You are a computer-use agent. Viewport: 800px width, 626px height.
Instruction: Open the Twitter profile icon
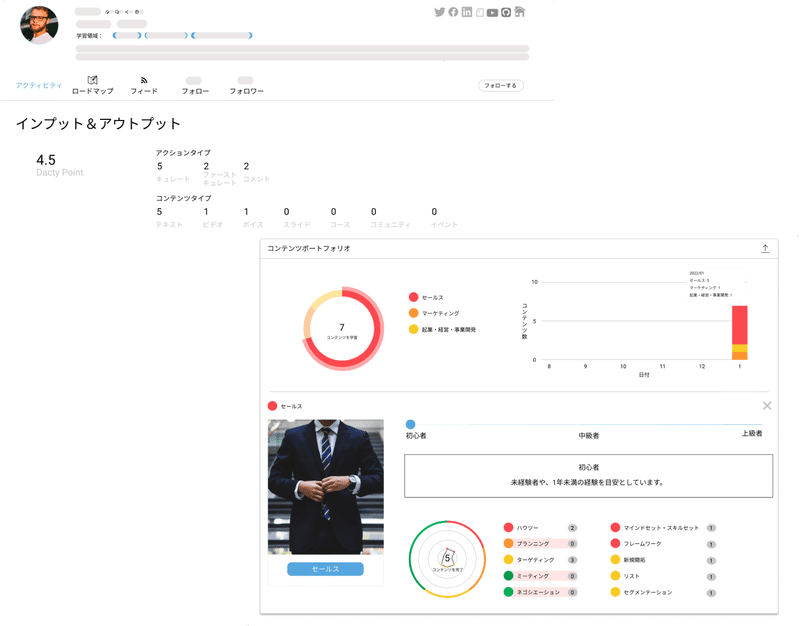440,13
